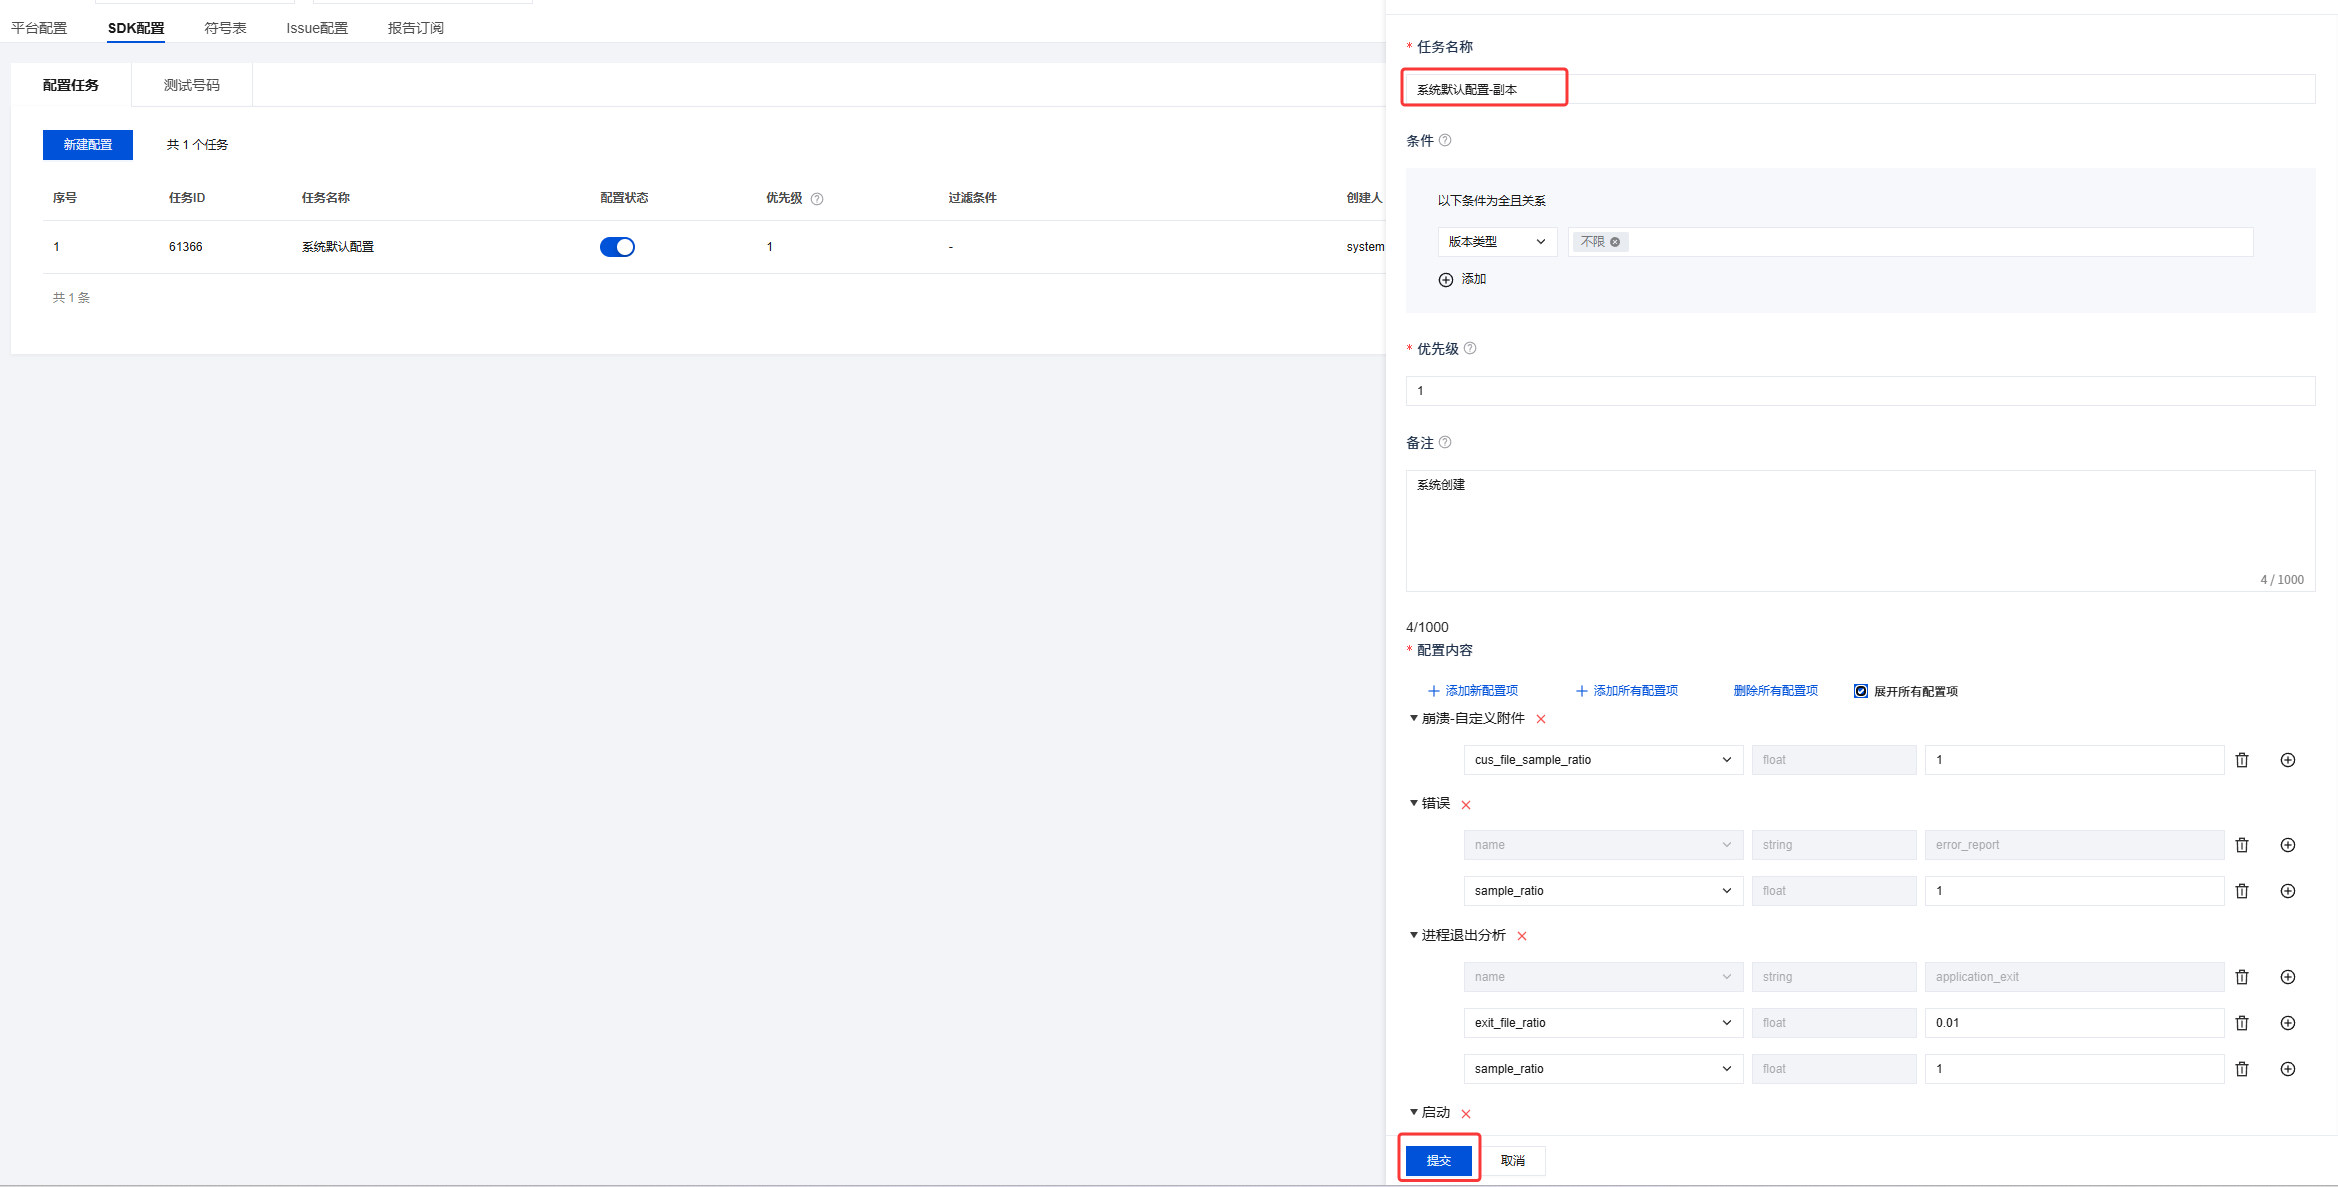Show help for 优先级 table column

pyautogui.click(x=817, y=199)
